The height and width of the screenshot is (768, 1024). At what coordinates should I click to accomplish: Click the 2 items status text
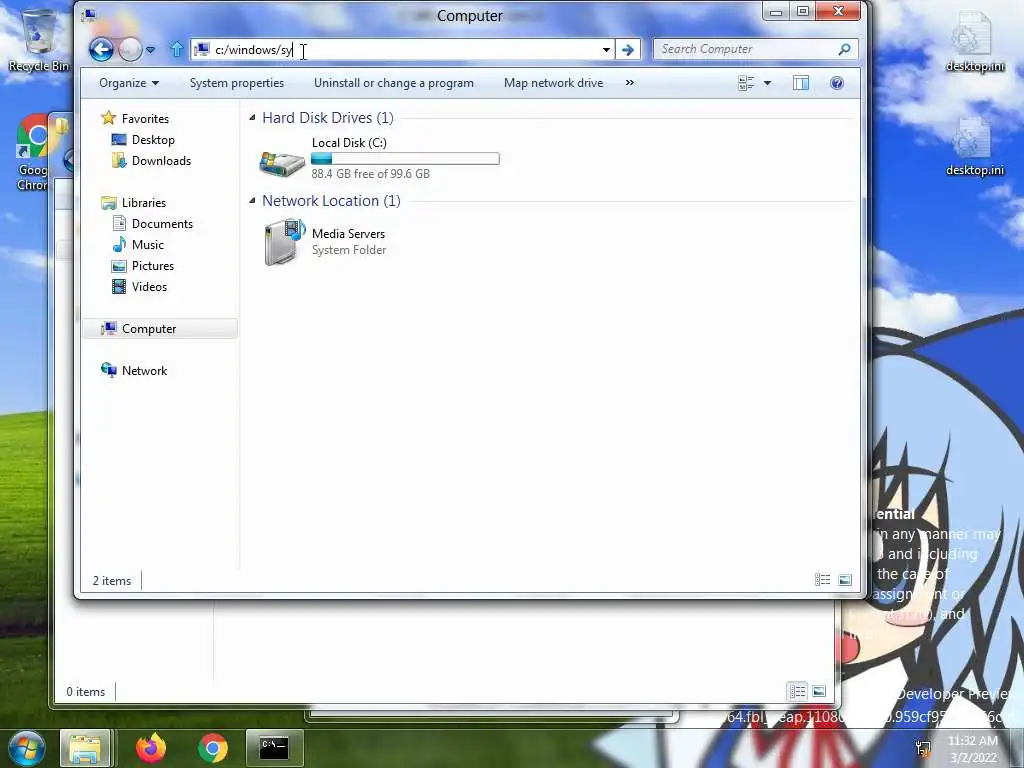[112, 581]
